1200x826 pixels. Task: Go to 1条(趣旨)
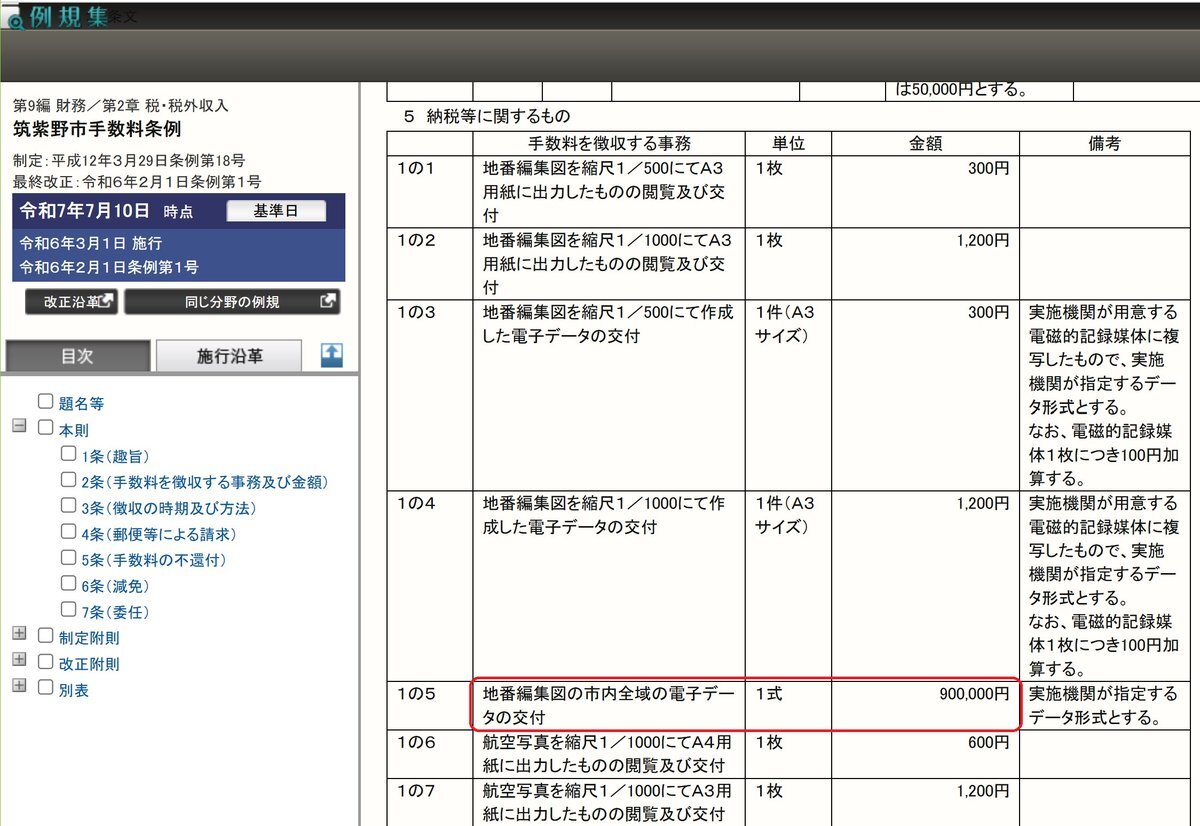(116, 457)
